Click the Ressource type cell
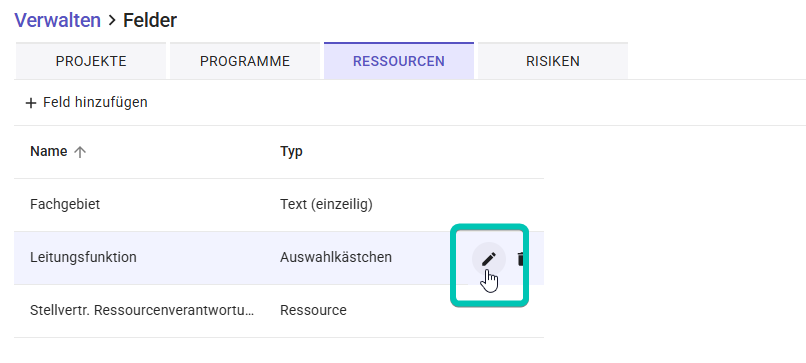Viewport: 806px width, 363px height. coord(313,311)
